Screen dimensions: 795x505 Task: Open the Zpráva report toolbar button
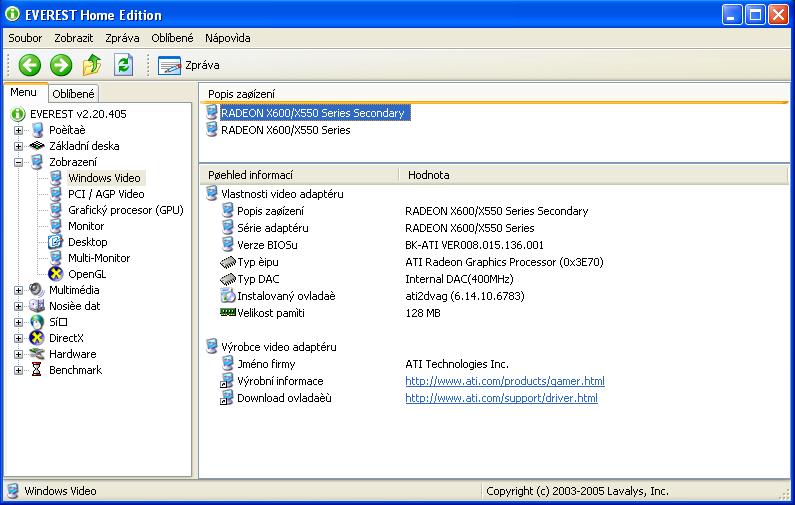pos(189,65)
